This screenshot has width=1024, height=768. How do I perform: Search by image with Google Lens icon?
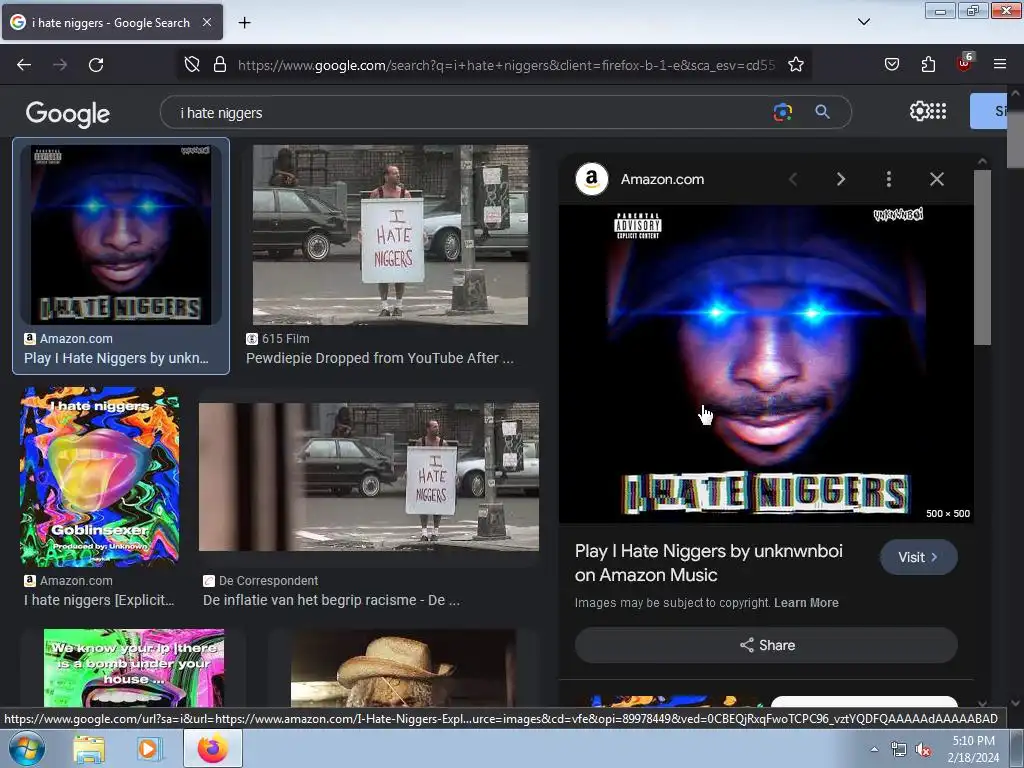[782, 112]
